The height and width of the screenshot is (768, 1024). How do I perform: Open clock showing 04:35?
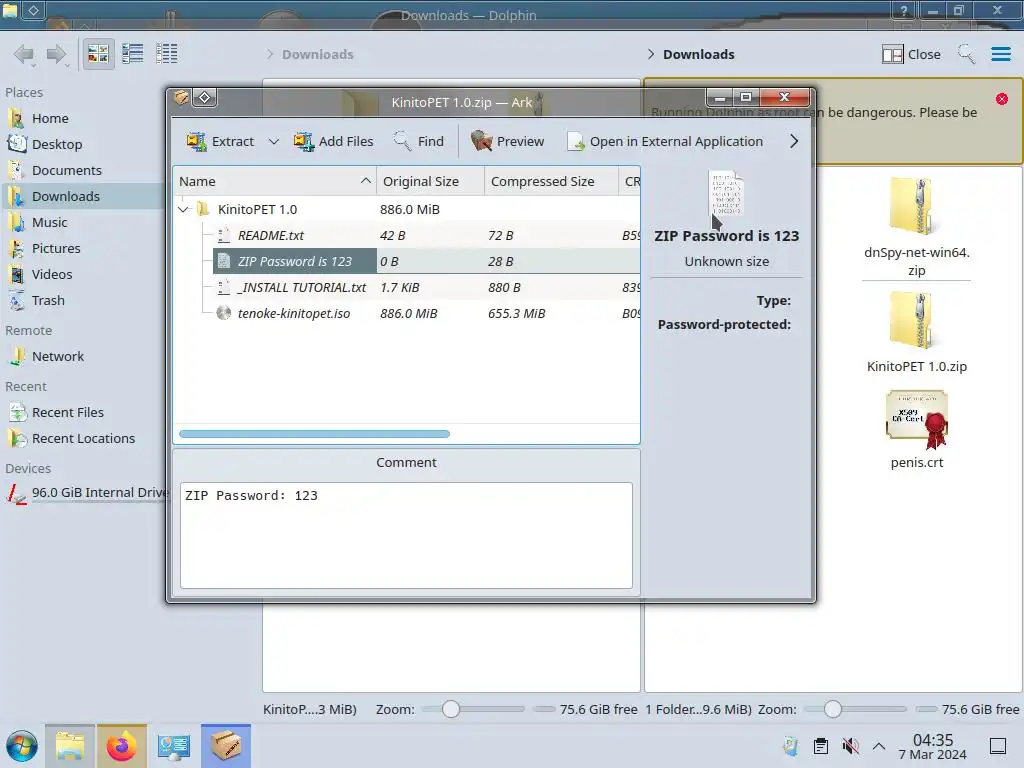(x=933, y=746)
